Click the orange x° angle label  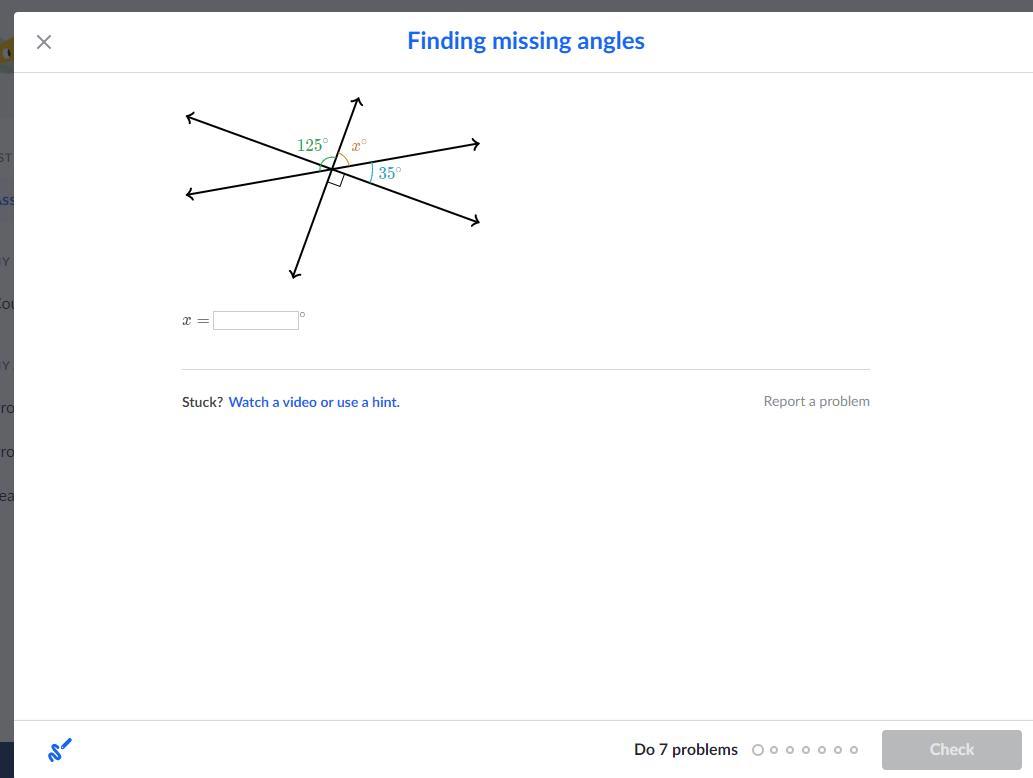[x=359, y=146]
